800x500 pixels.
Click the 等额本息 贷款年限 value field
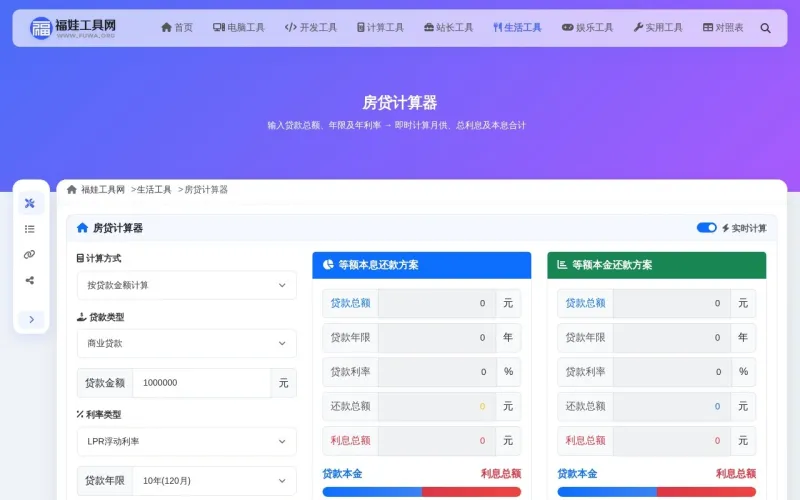(437, 337)
